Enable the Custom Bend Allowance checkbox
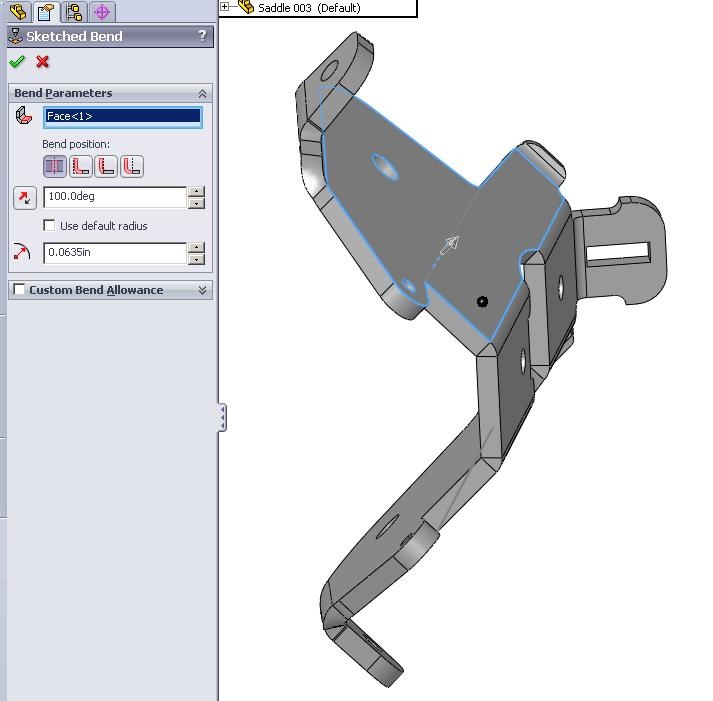The height and width of the screenshot is (701, 713). click(19, 289)
